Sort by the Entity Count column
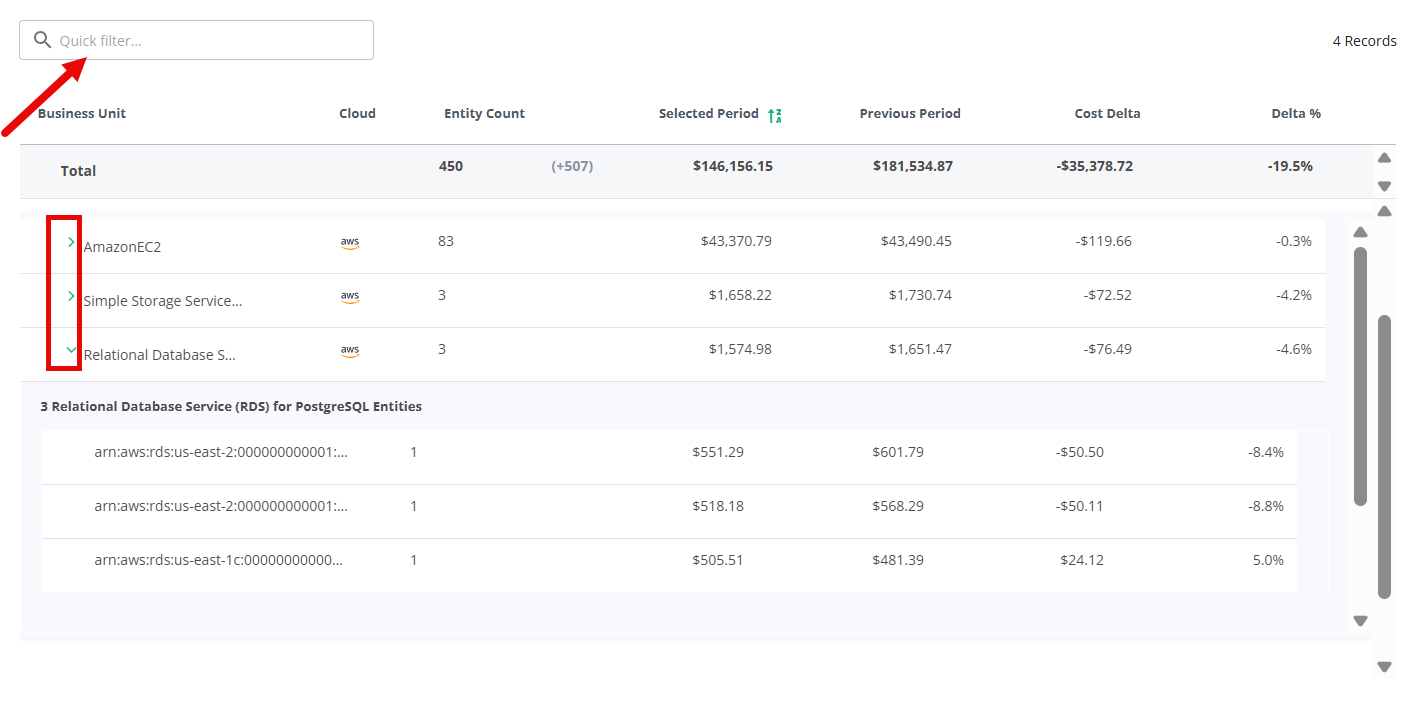This screenshot has width=1419, height=702. 484,114
